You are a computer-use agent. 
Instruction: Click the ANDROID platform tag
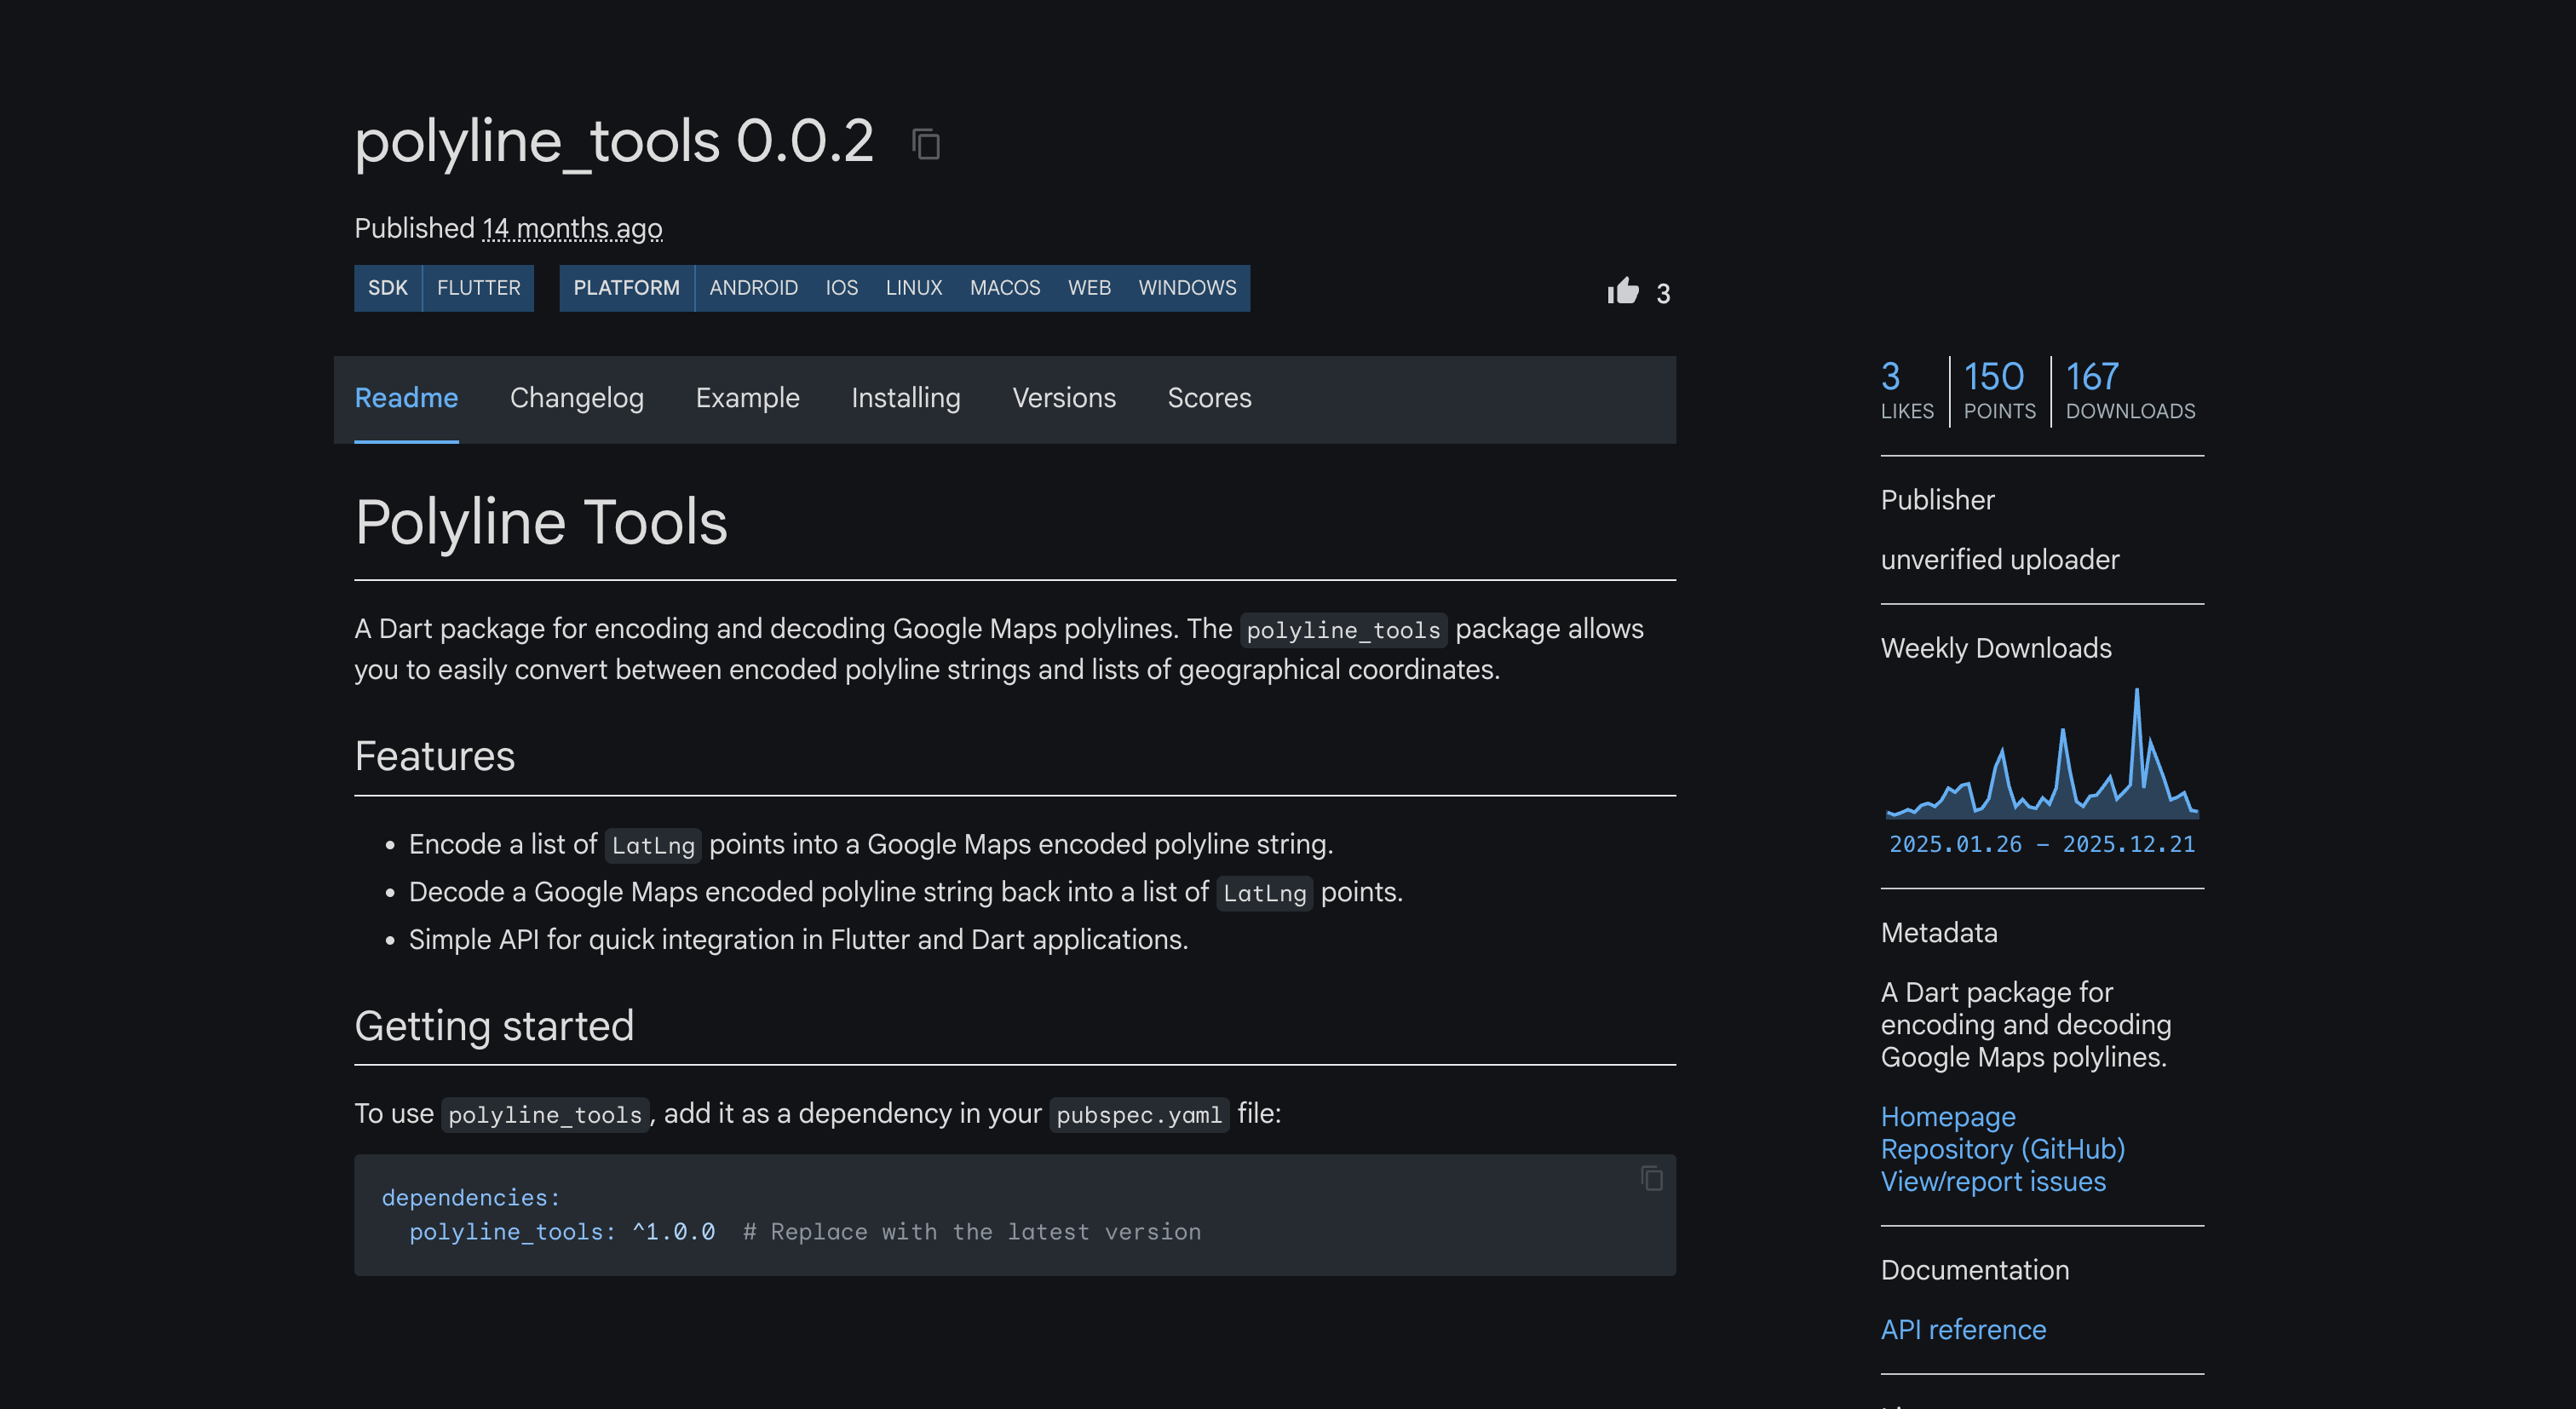[x=753, y=288]
